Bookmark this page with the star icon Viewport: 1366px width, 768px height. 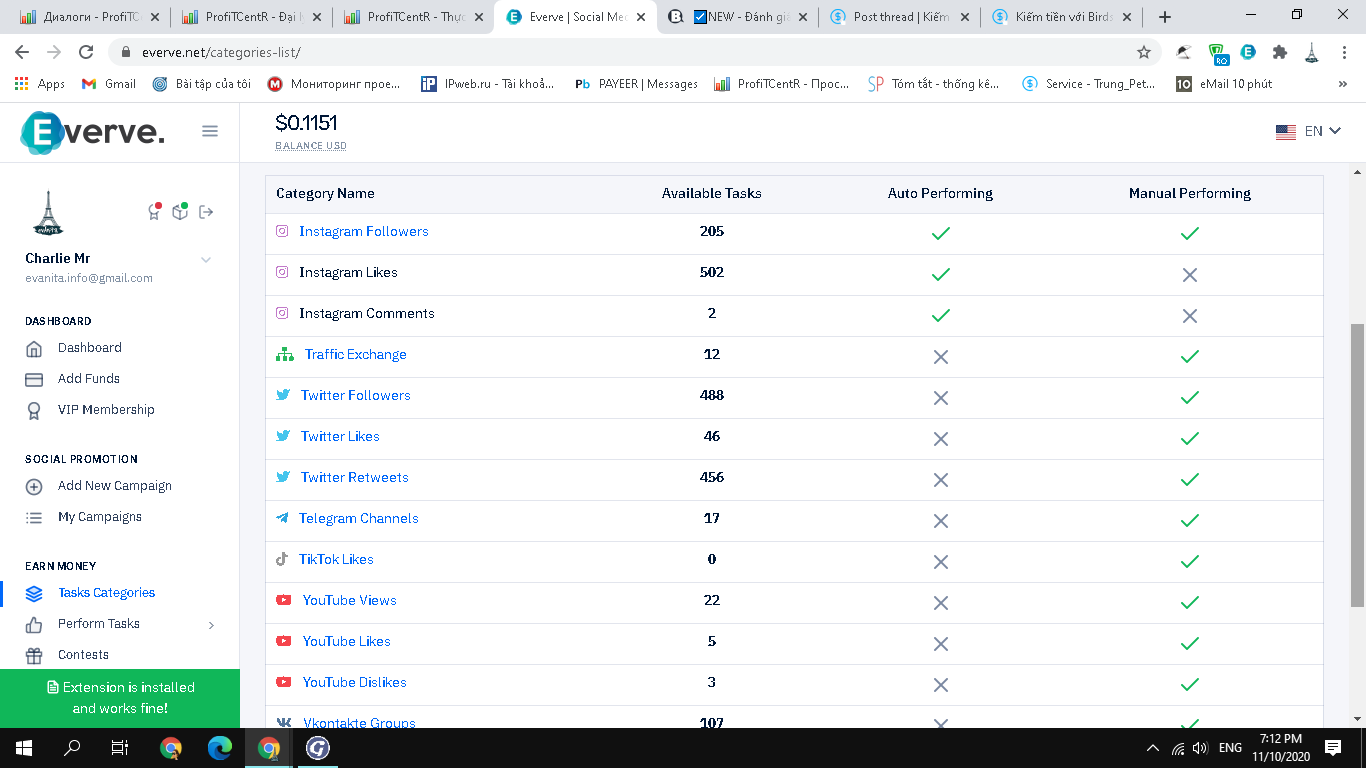pos(1144,52)
